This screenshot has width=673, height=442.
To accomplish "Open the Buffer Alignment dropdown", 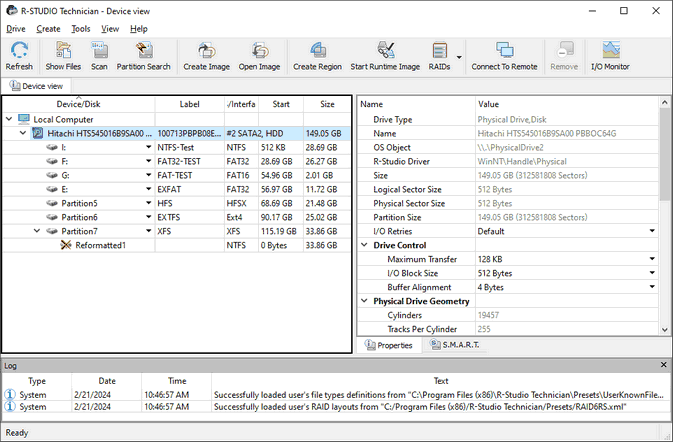I will tap(652, 287).
